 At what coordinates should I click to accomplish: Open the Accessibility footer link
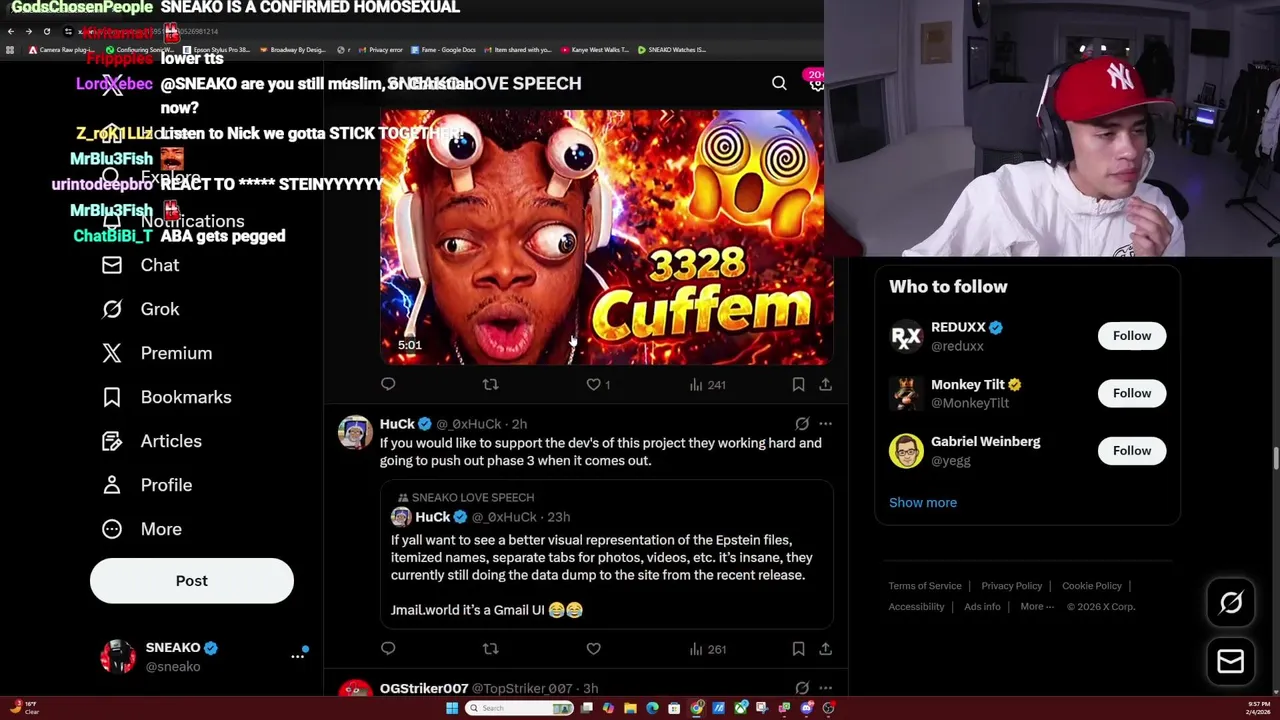click(x=916, y=607)
